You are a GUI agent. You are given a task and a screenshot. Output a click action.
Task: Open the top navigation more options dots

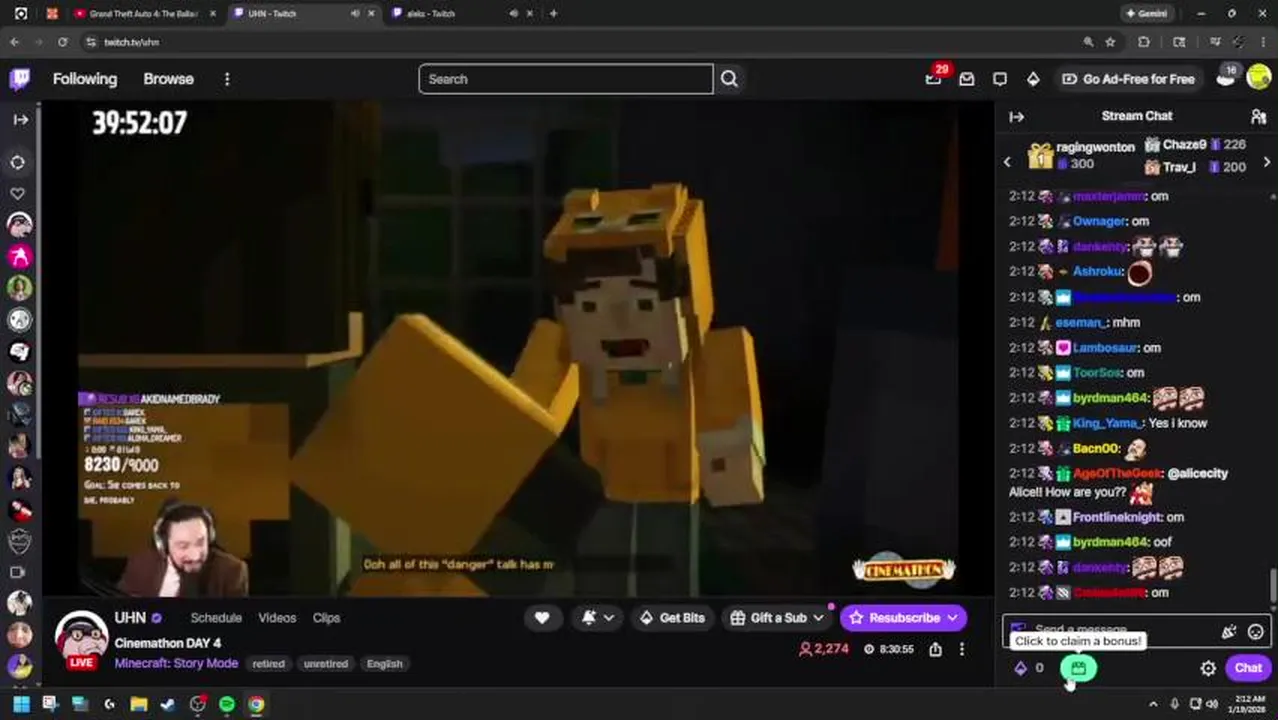pyautogui.click(x=227, y=79)
